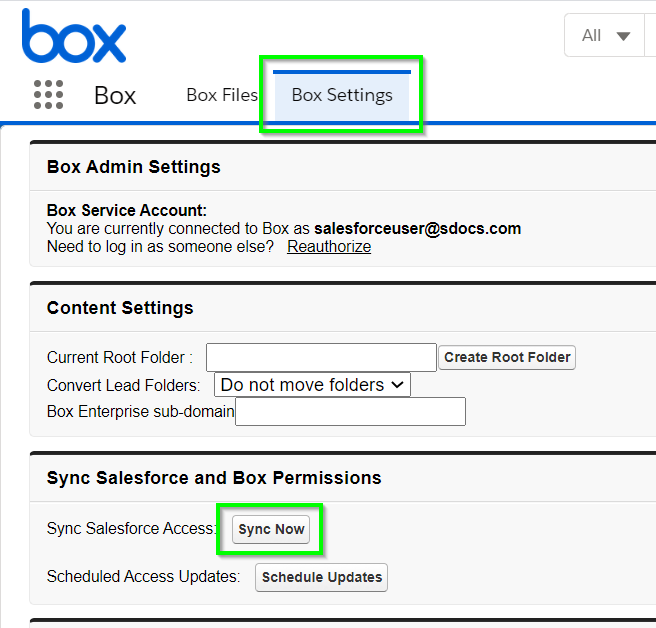This screenshot has height=628, width=656.
Task: Click the Create Root Folder button
Action: 507,357
